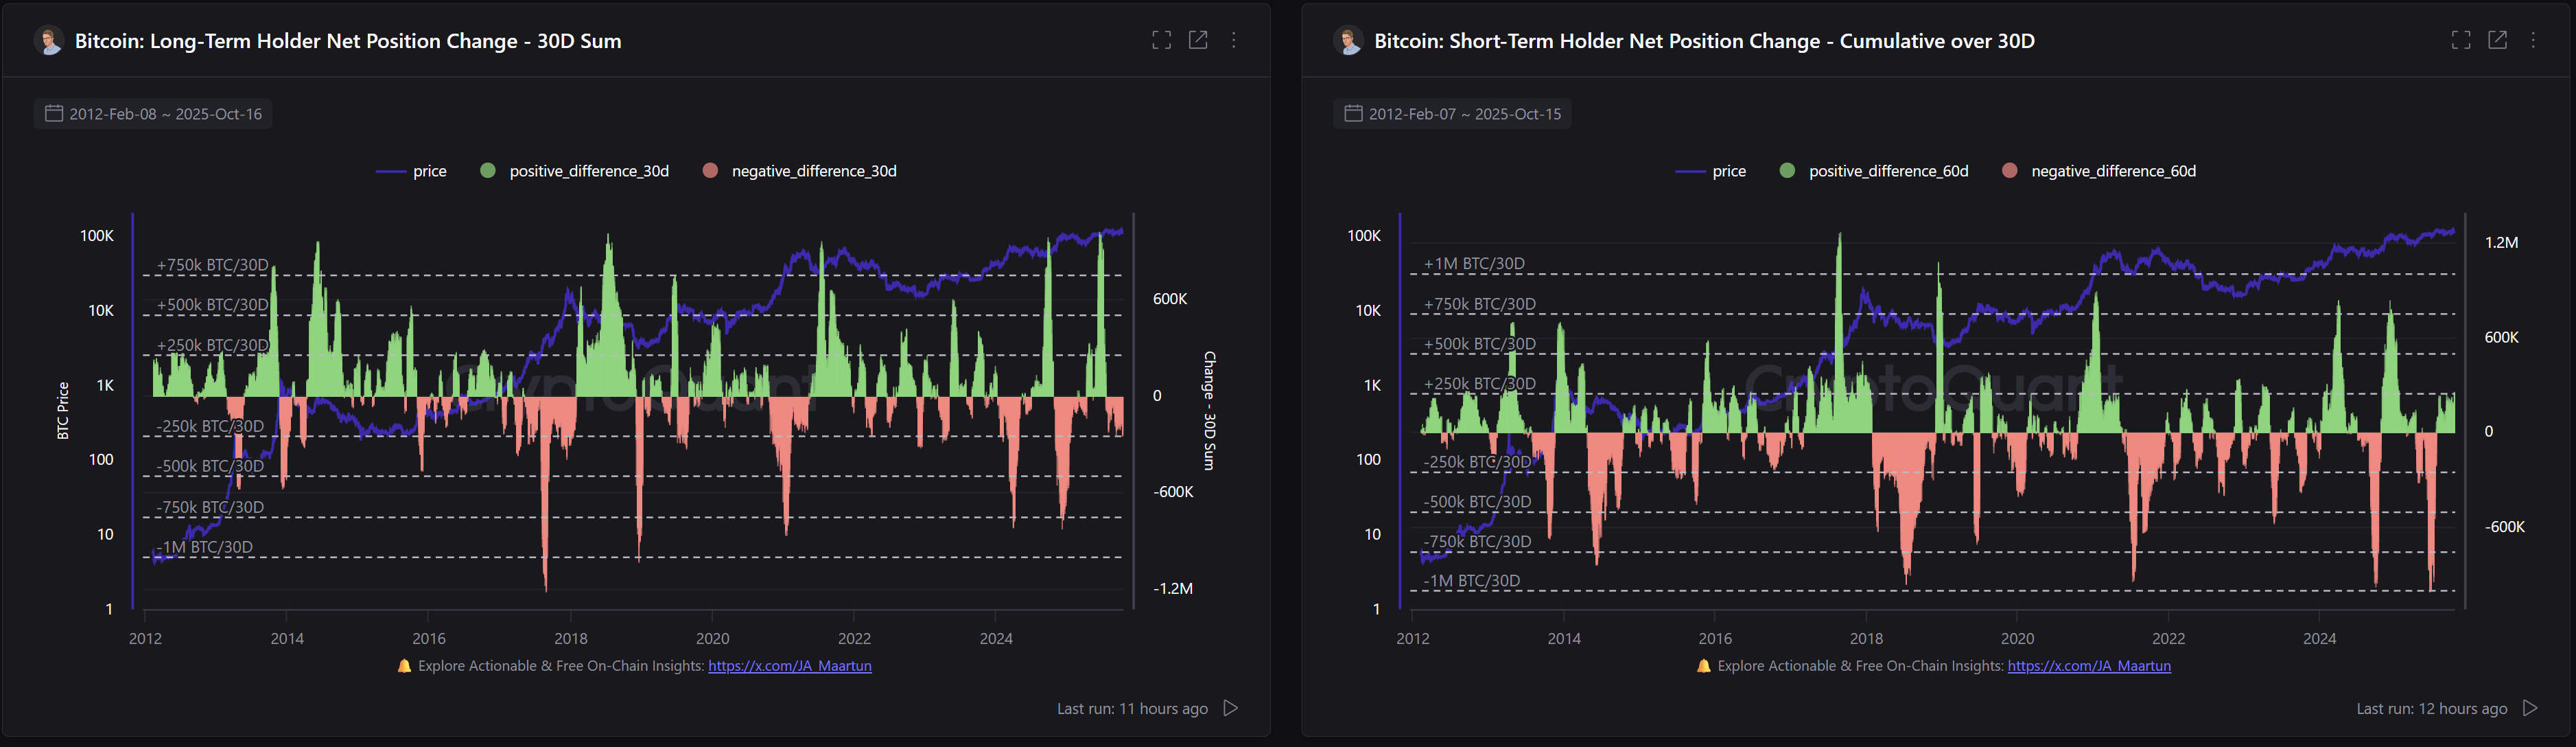Screen dimensions: 2576x747
Task: Open date range 2012-Feb-07 ~ 2025-Oct-15 picker
Action: (x=1452, y=114)
